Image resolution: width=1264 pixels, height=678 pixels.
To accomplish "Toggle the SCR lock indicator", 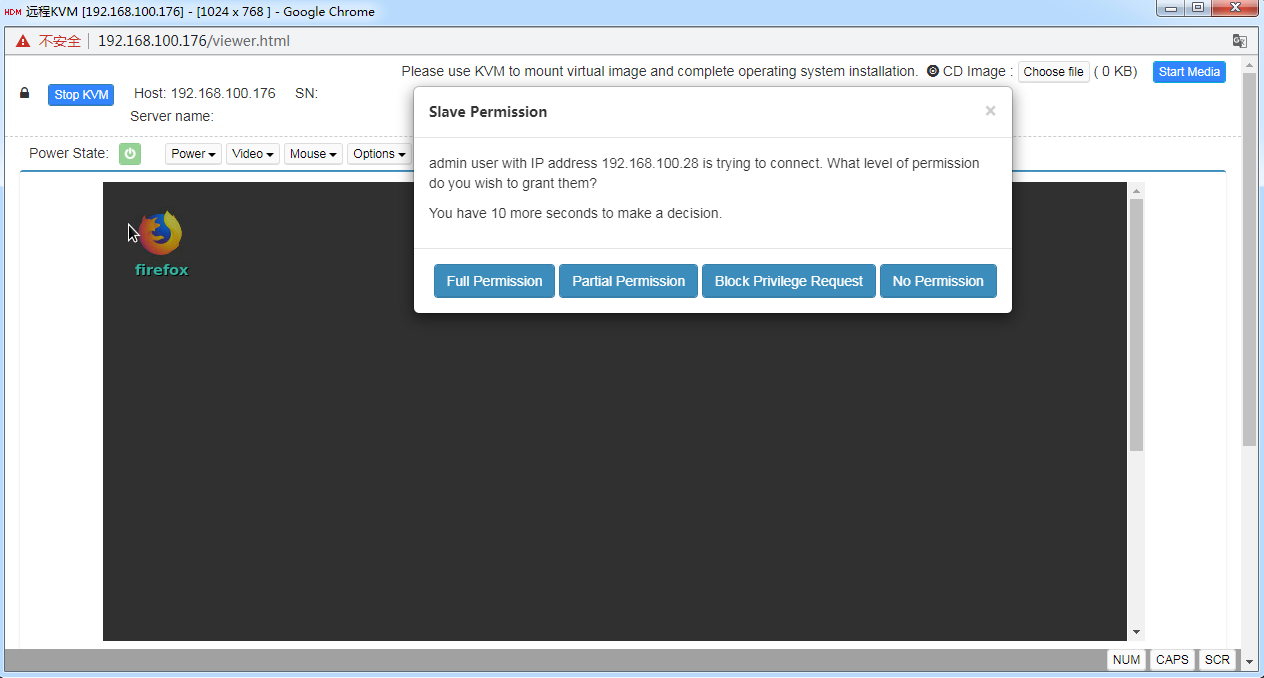I will pyautogui.click(x=1217, y=660).
